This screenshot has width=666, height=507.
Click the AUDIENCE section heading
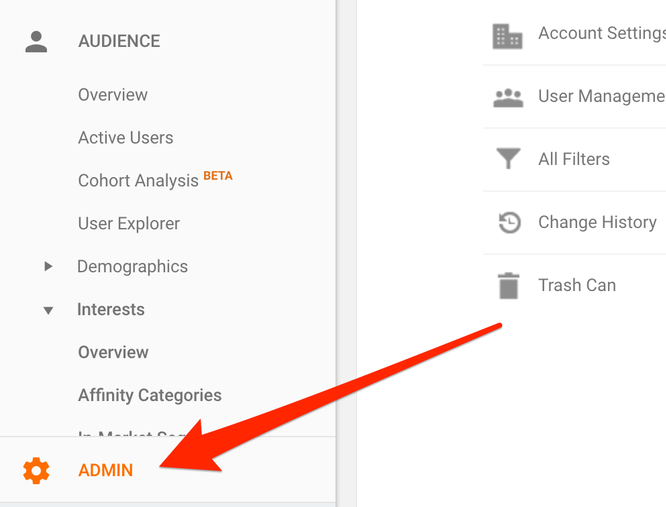tap(119, 42)
